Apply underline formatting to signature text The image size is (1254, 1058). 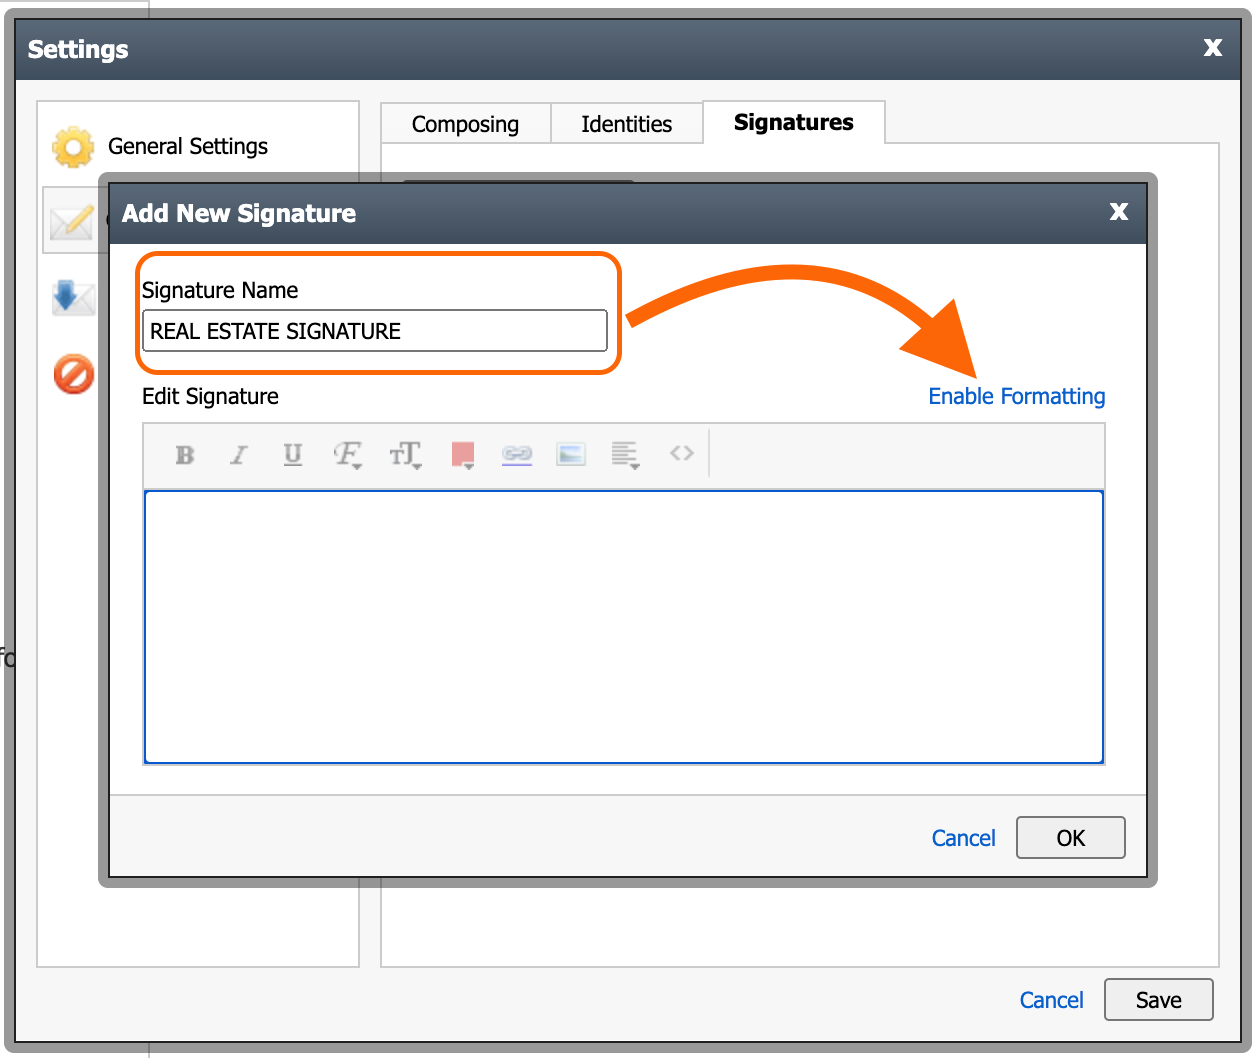pos(293,455)
